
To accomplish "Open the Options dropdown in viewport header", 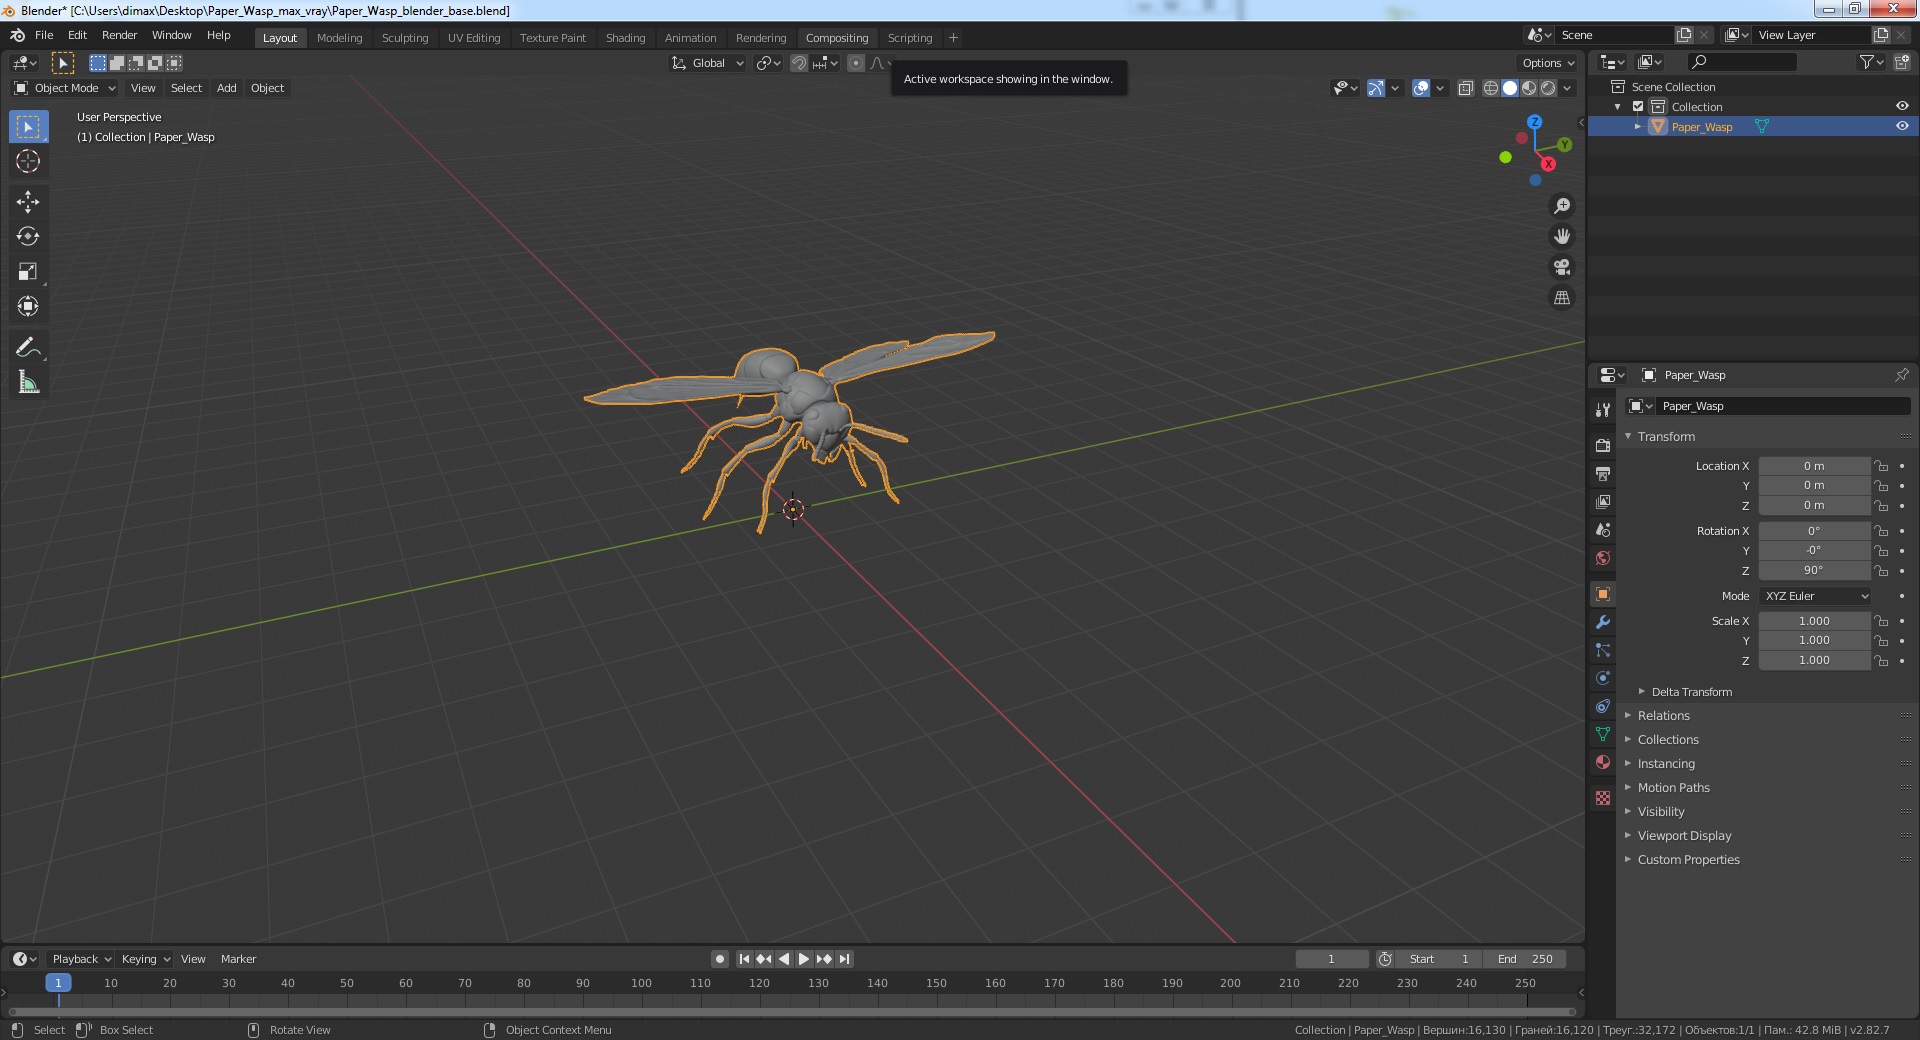I will tap(1548, 63).
